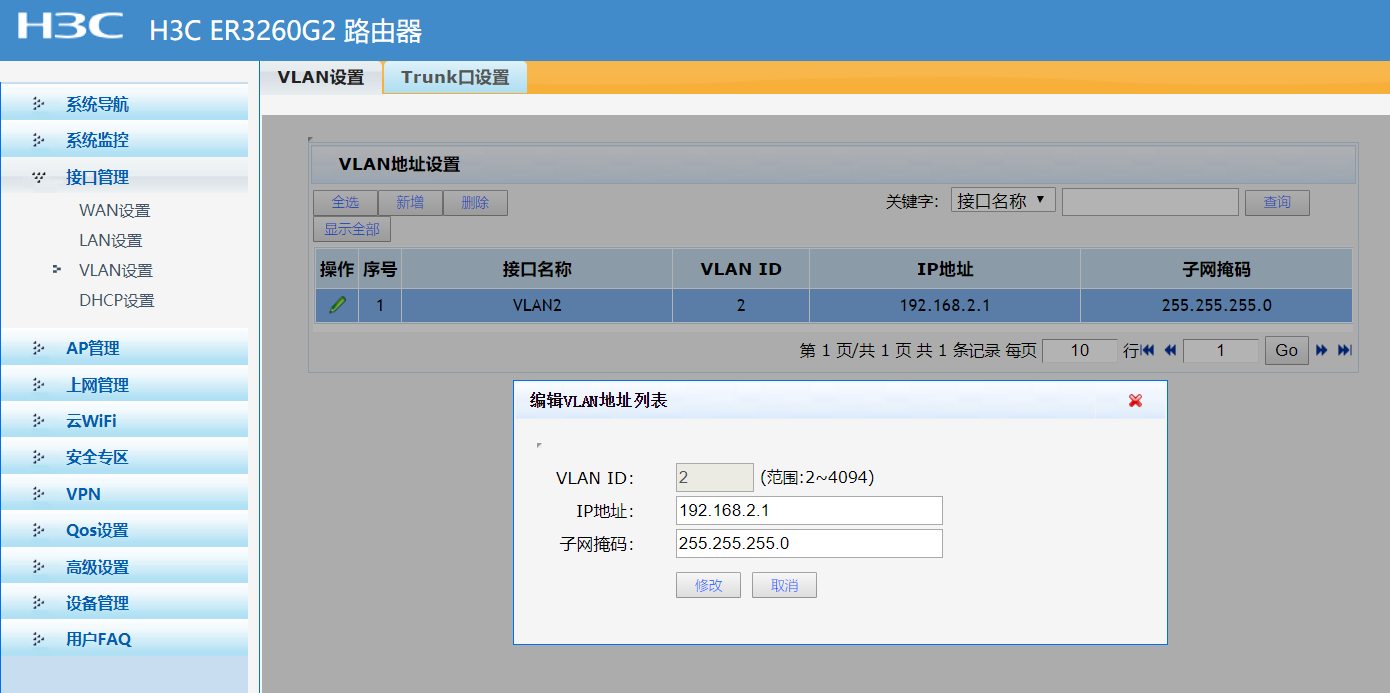Image resolution: width=1390 pixels, height=693 pixels.
Task: Expand the Qos设置 menu
Action: 124,530
